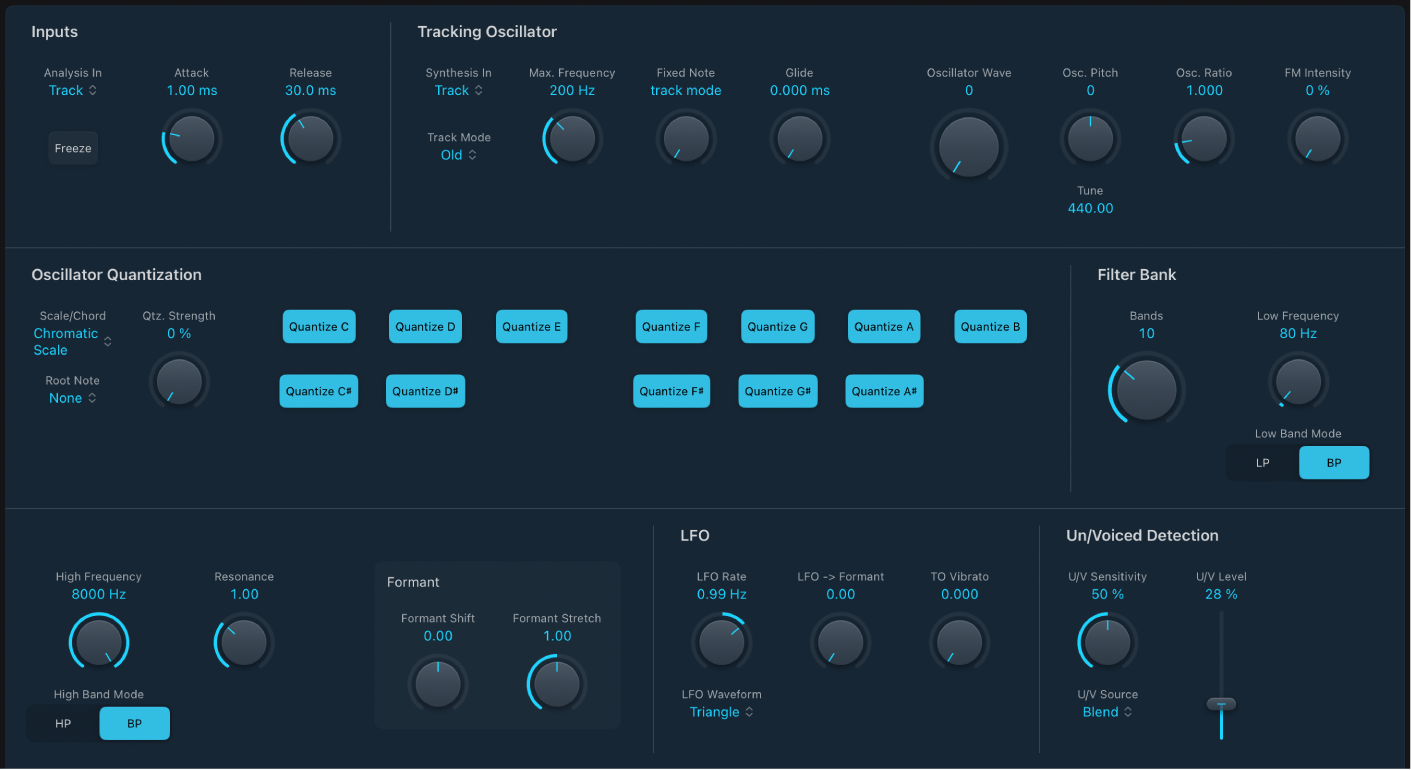Click the FM Intensity knob
Viewport: 1412px width, 770px height.
click(x=1317, y=138)
